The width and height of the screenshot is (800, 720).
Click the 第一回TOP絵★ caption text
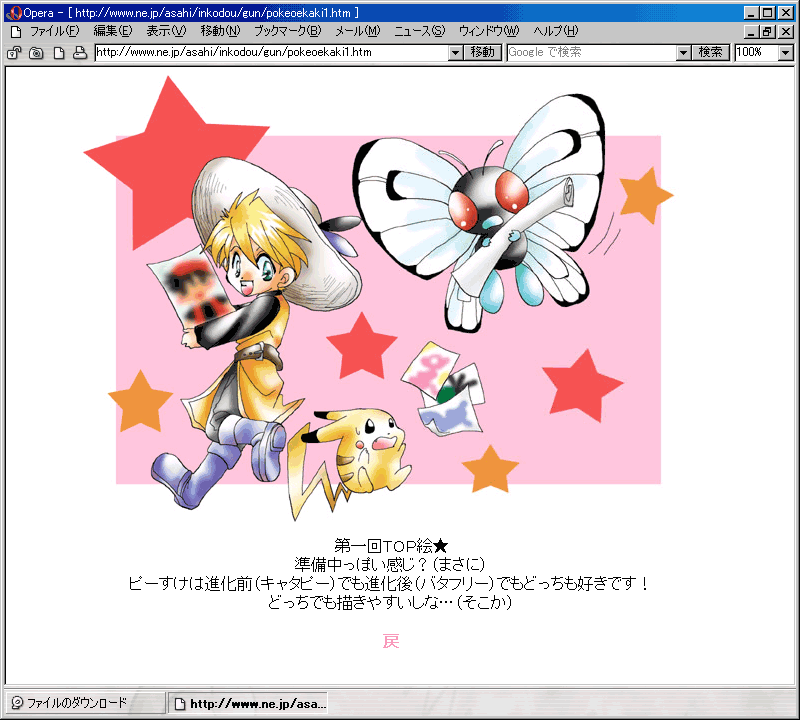point(391,546)
